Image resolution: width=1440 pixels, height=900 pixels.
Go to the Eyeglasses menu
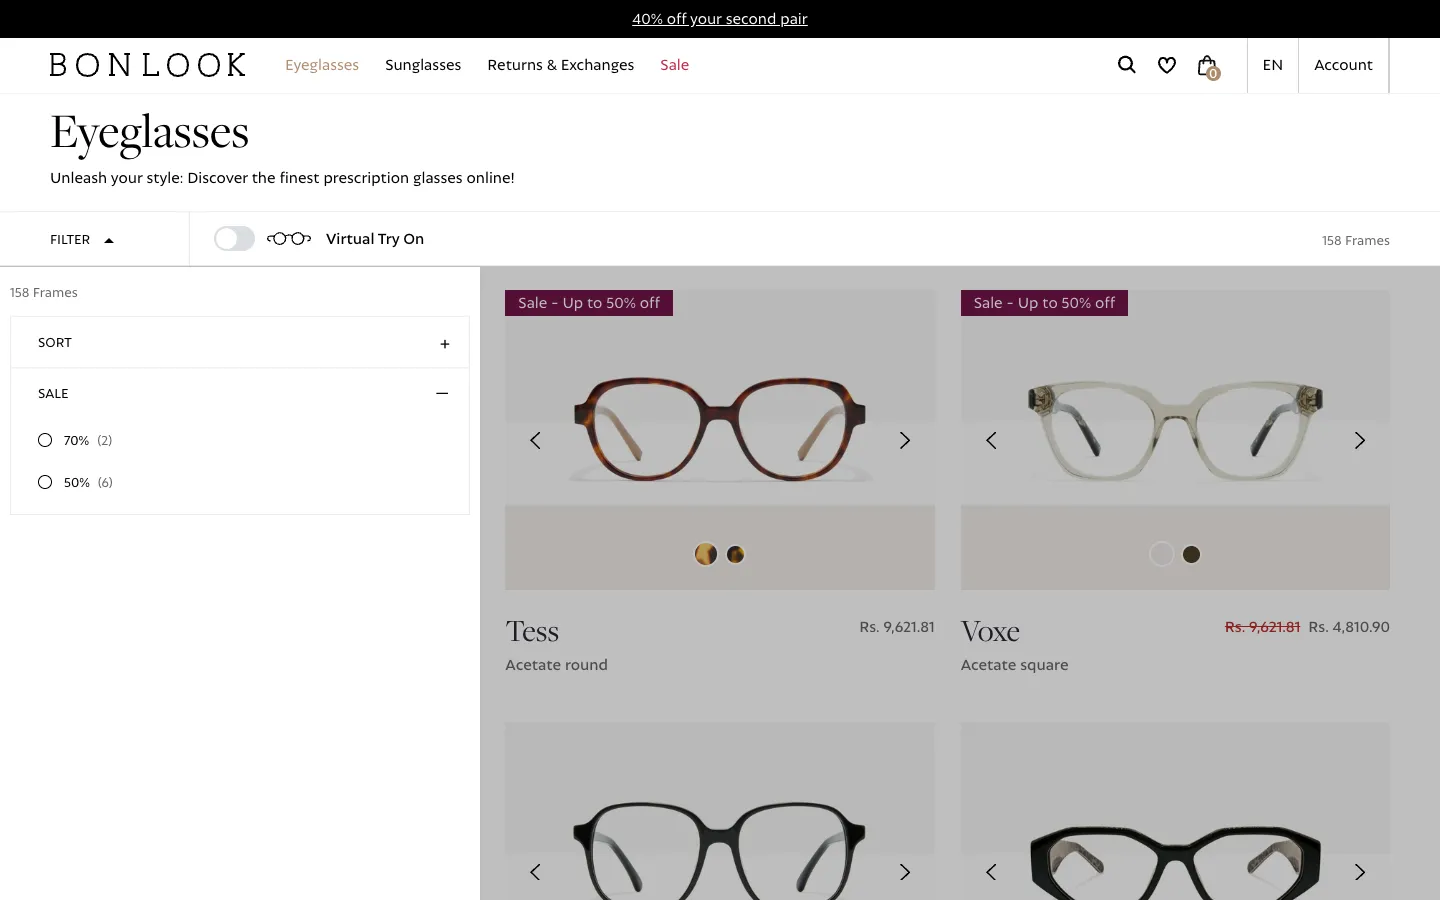point(322,65)
